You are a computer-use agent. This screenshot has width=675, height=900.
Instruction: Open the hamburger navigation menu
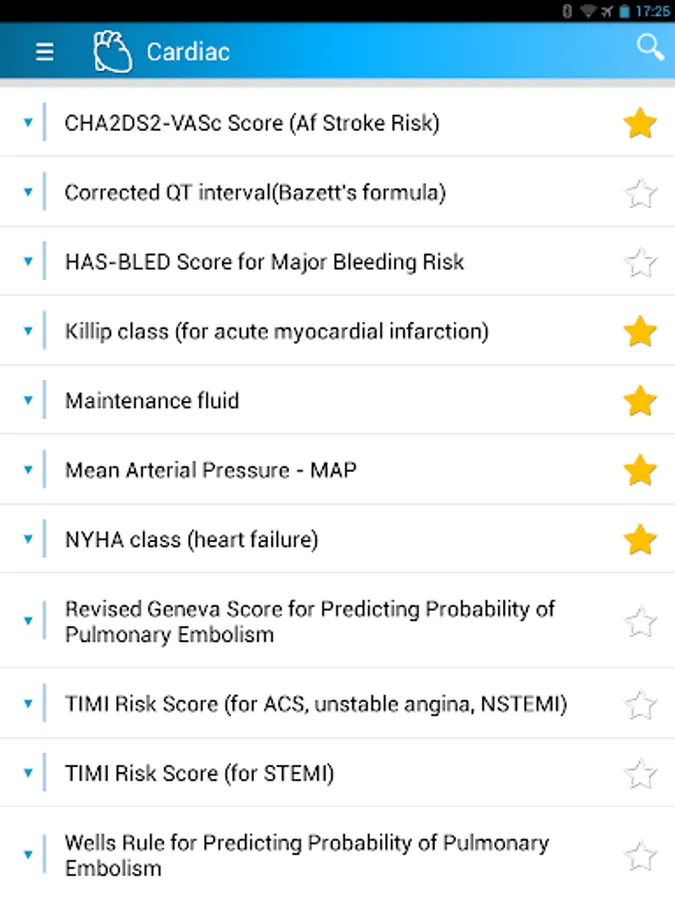[45, 52]
